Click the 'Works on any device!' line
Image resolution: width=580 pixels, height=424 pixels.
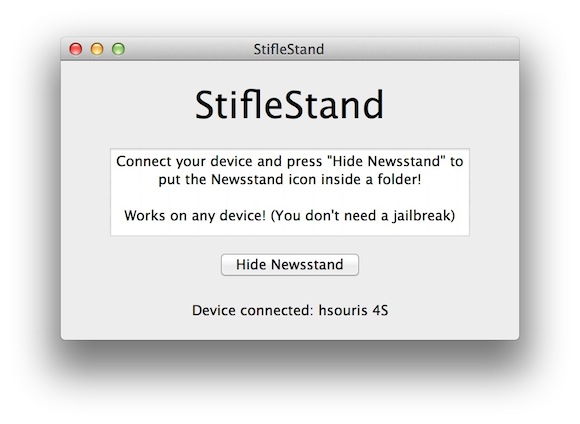click(290, 215)
